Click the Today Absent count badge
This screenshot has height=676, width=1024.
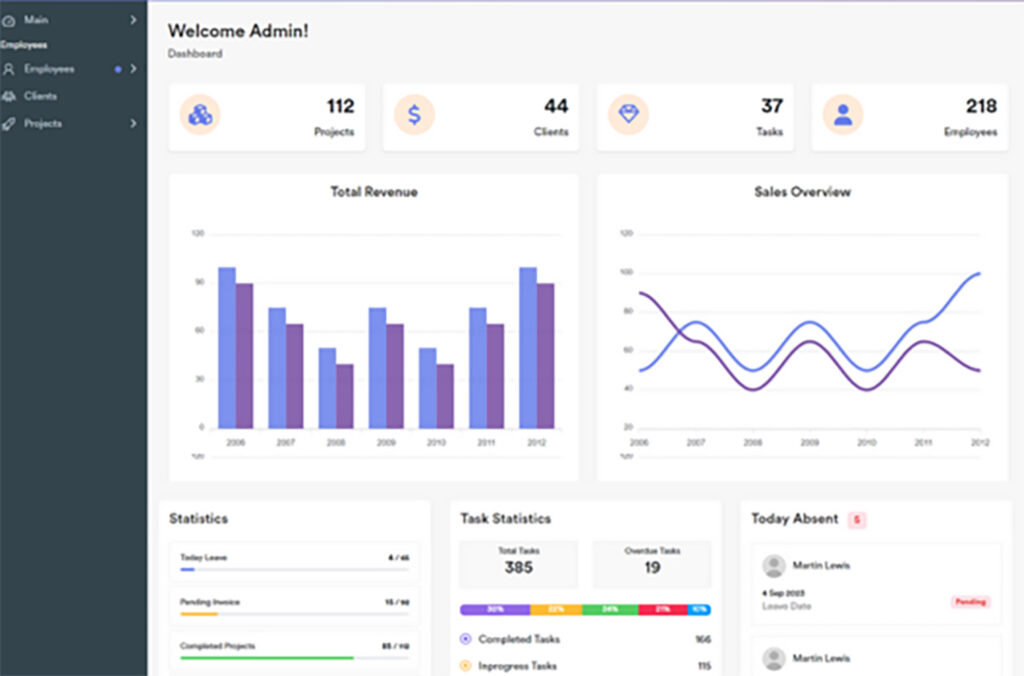pos(857,519)
